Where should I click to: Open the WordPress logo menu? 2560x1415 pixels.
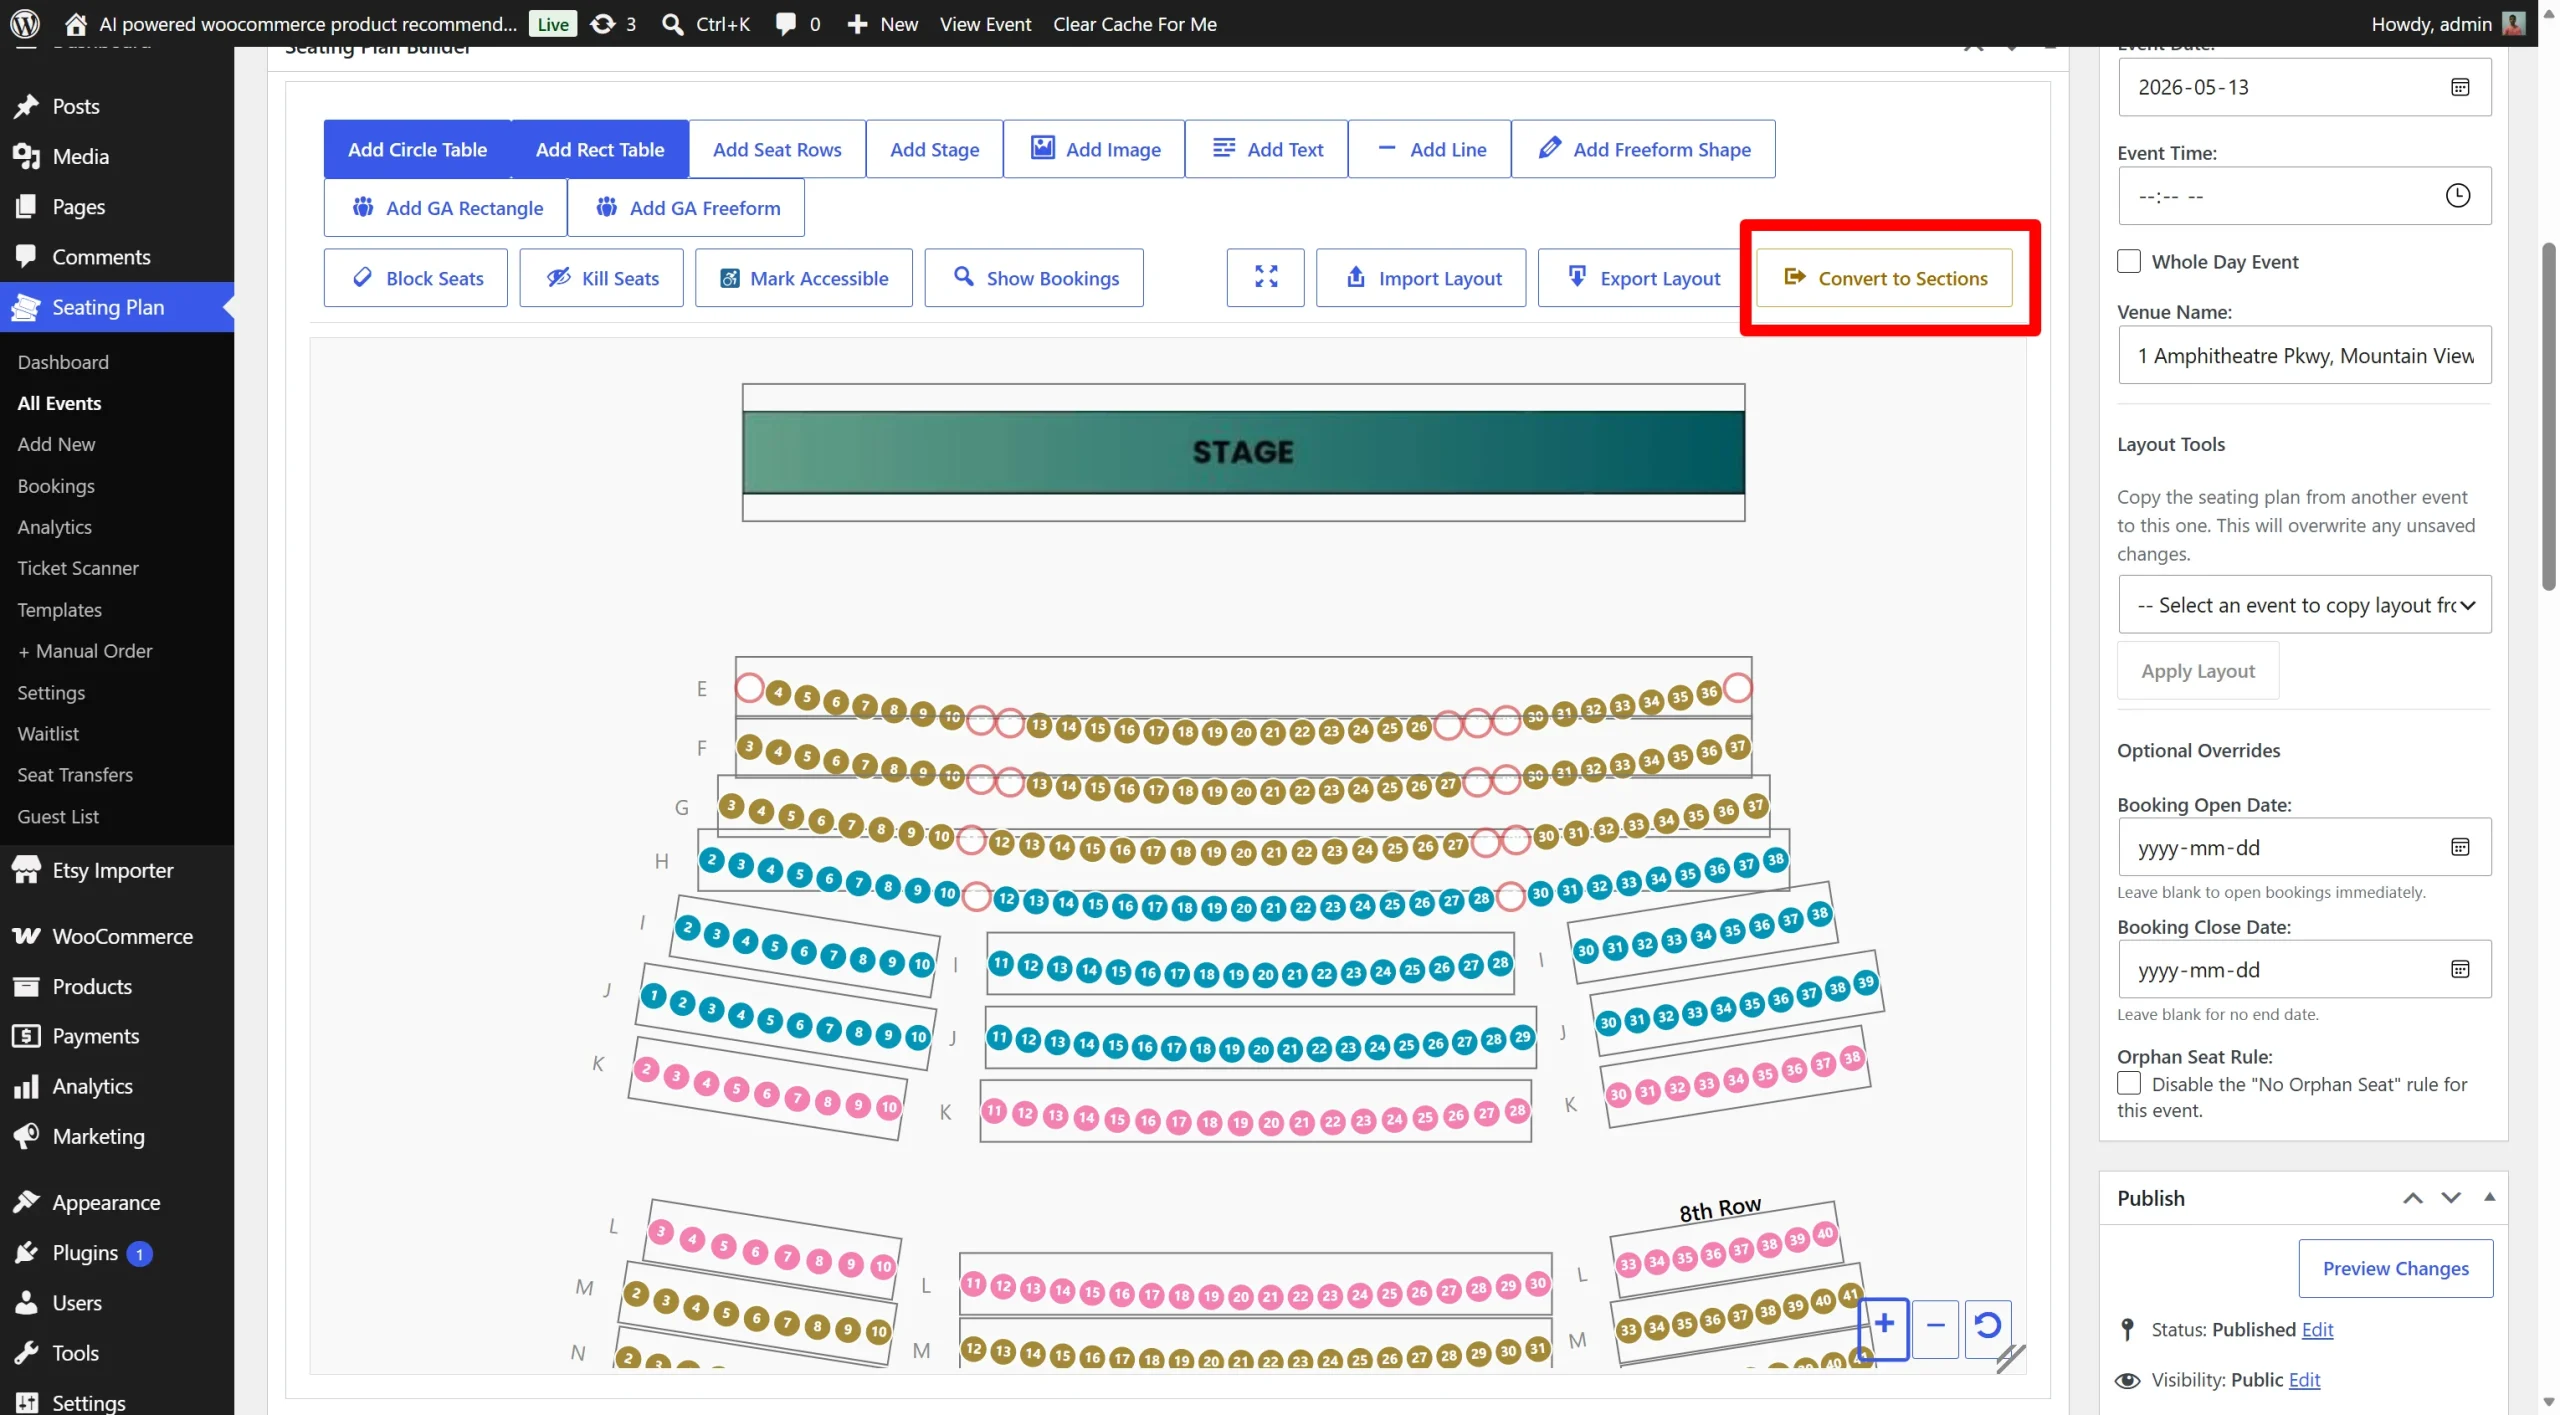click(x=24, y=23)
